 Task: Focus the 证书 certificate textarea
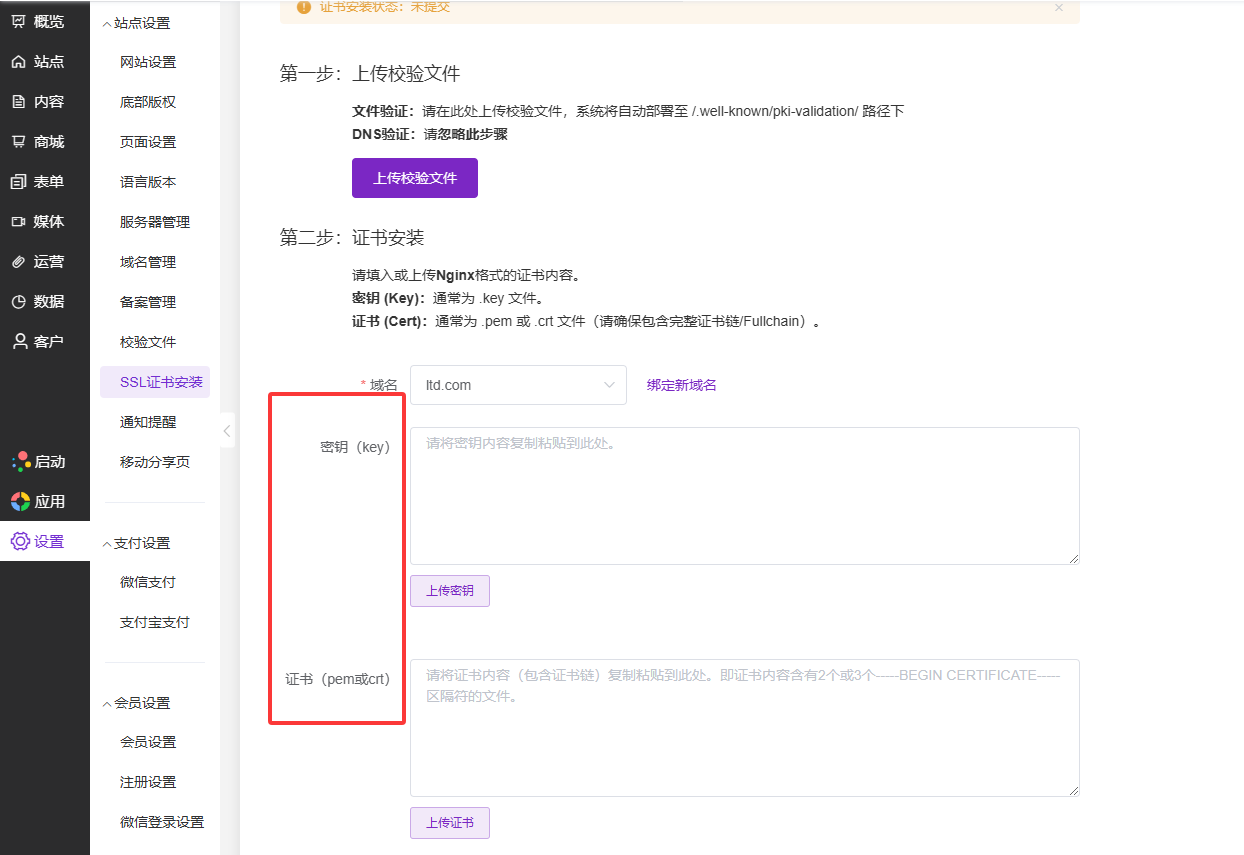point(745,728)
